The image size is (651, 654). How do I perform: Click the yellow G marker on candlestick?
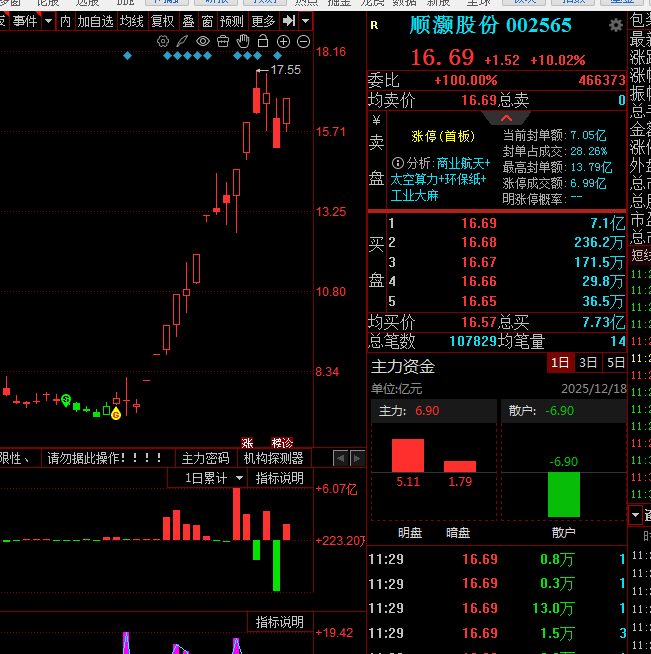coord(116,414)
